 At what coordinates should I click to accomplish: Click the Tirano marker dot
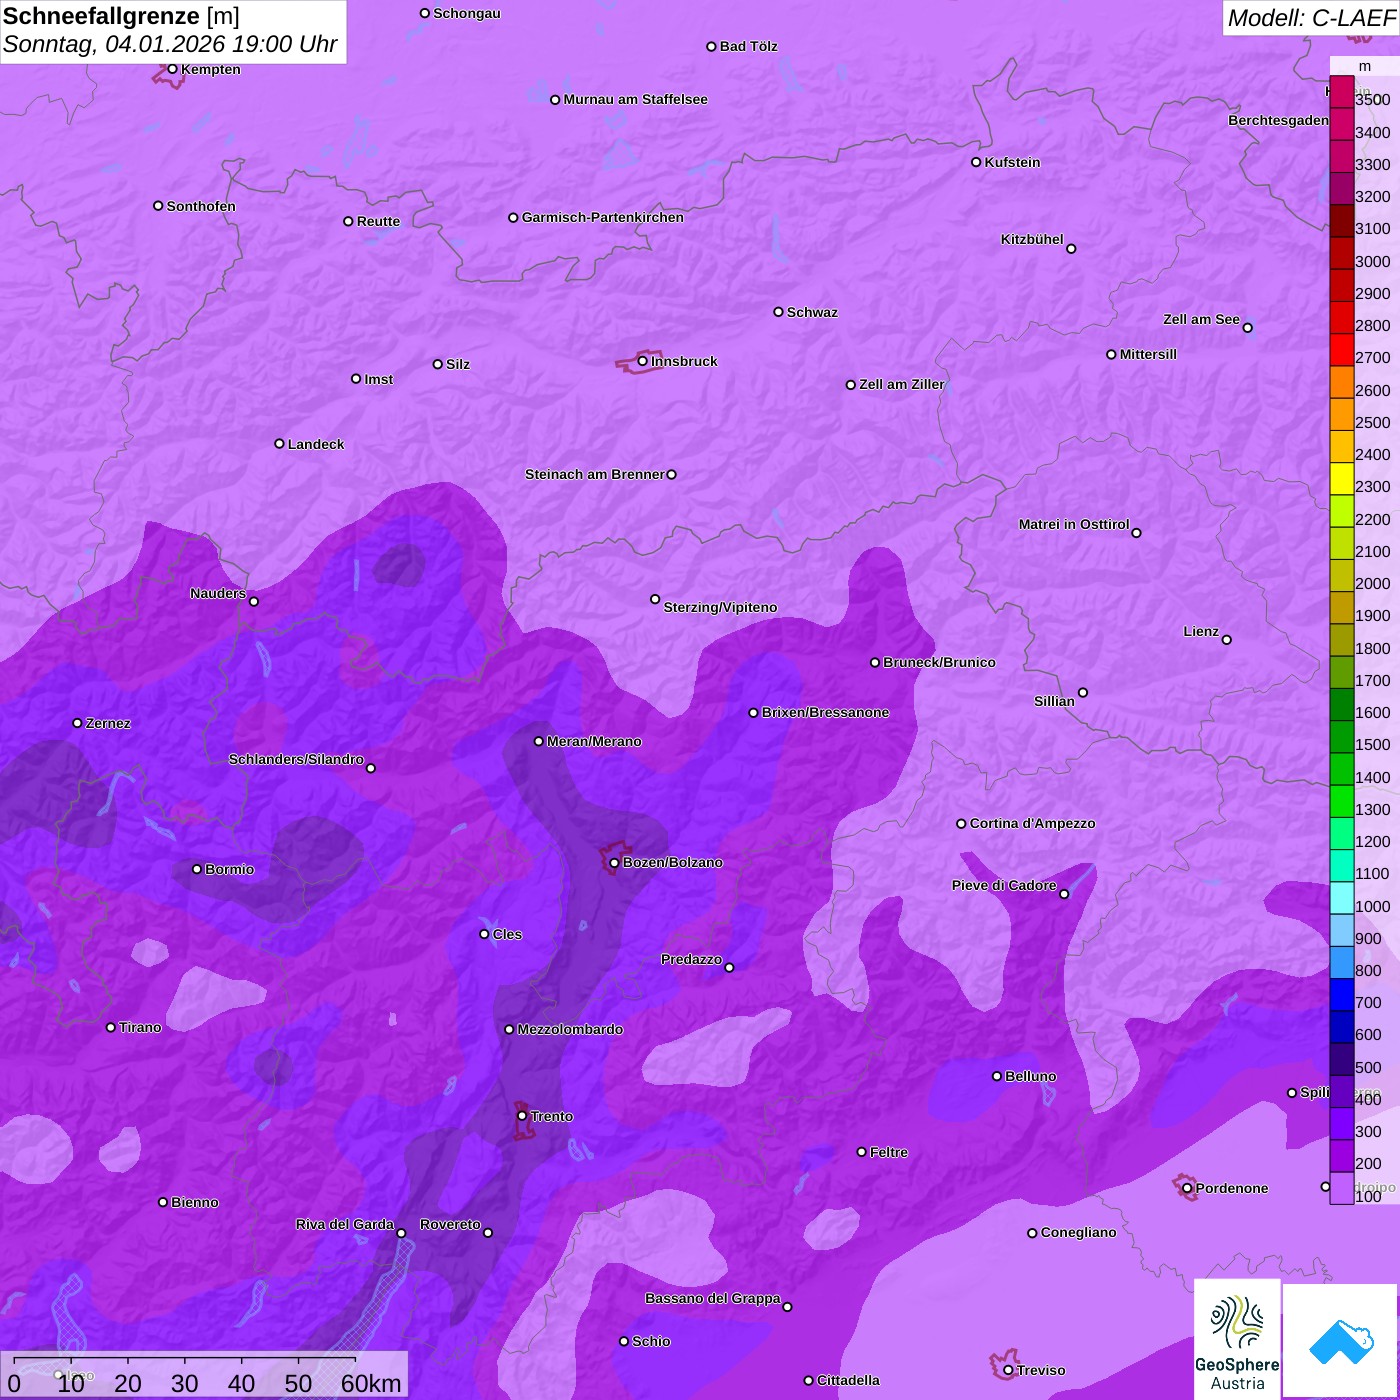click(111, 1027)
